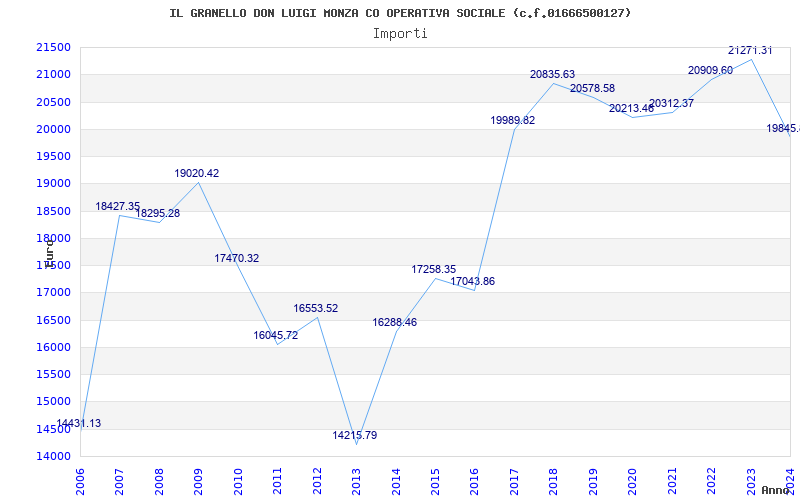Select the data label 17470.32
Image resolution: width=800 pixels, height=500 pixels.
(x=236, y=259)
